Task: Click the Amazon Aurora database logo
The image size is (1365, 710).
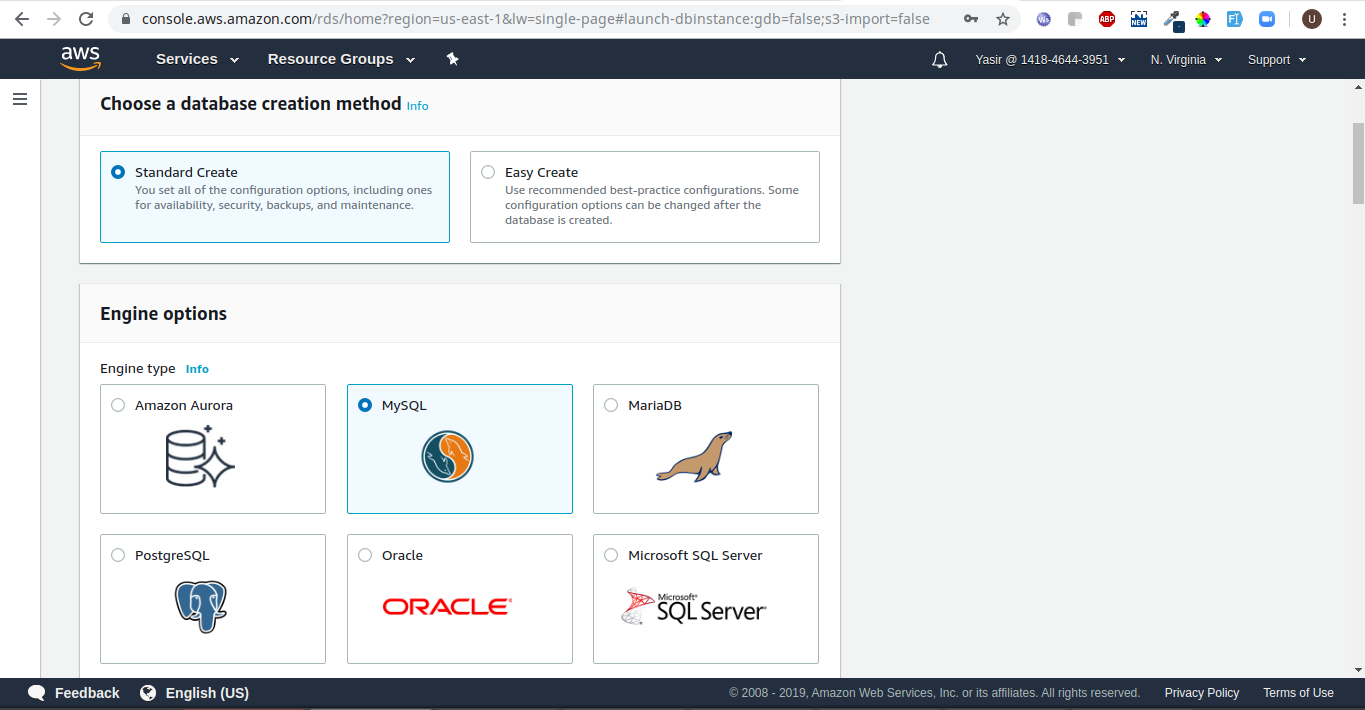Action: [199, 456]
